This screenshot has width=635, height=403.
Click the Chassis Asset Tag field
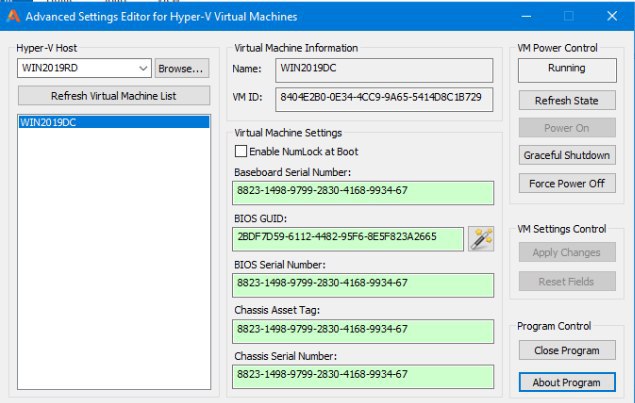[x=363, y=331]
